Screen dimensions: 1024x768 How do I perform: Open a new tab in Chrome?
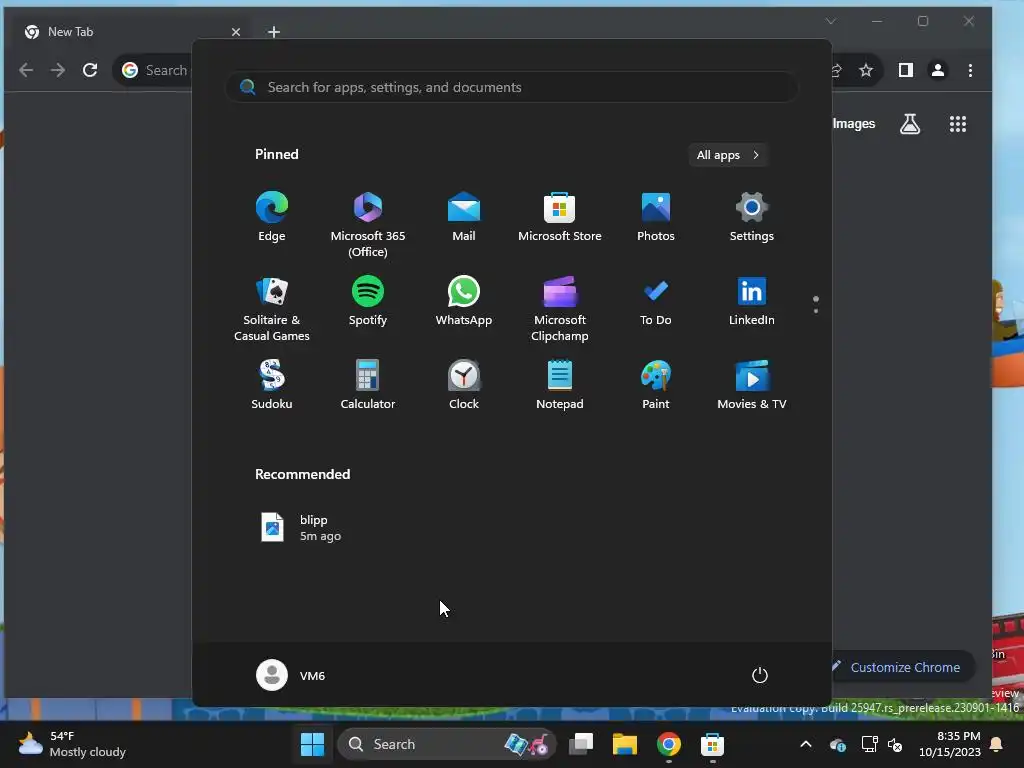[x=274, y=31]
